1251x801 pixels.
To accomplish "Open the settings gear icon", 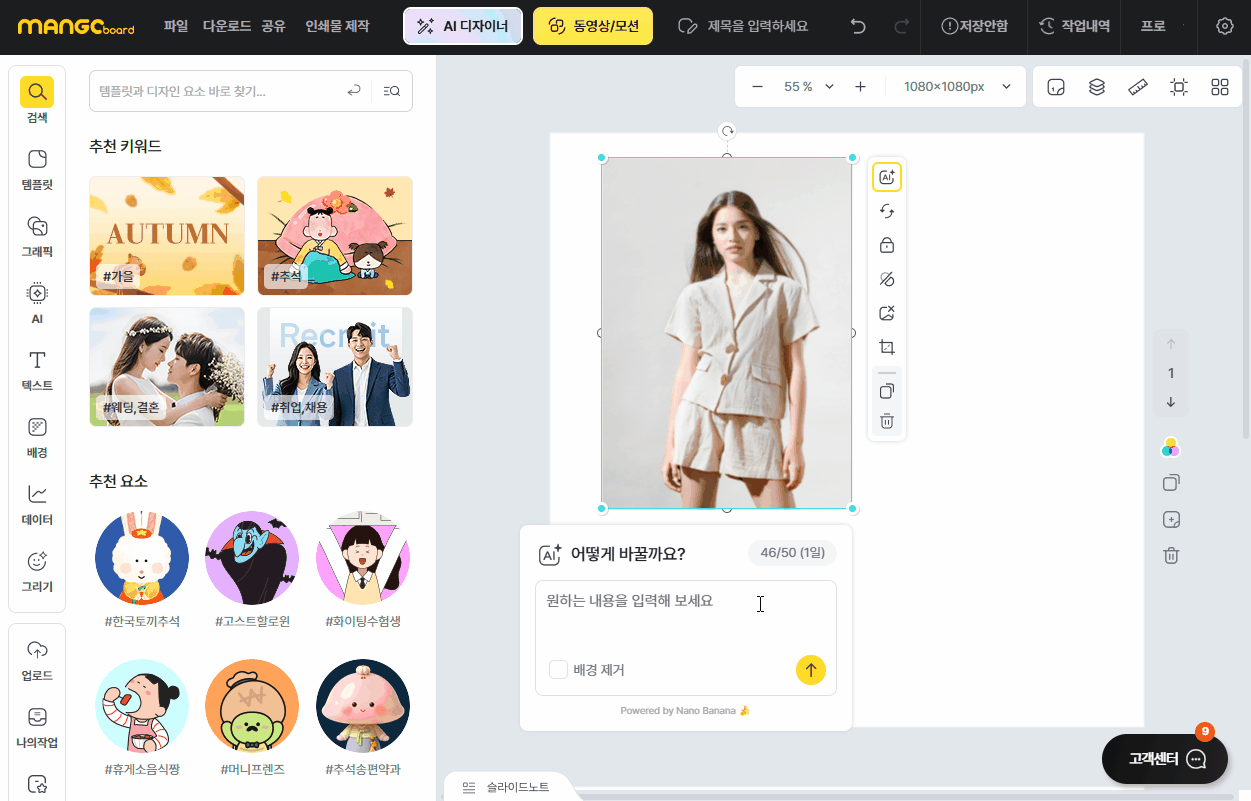I will (1224, 26).
